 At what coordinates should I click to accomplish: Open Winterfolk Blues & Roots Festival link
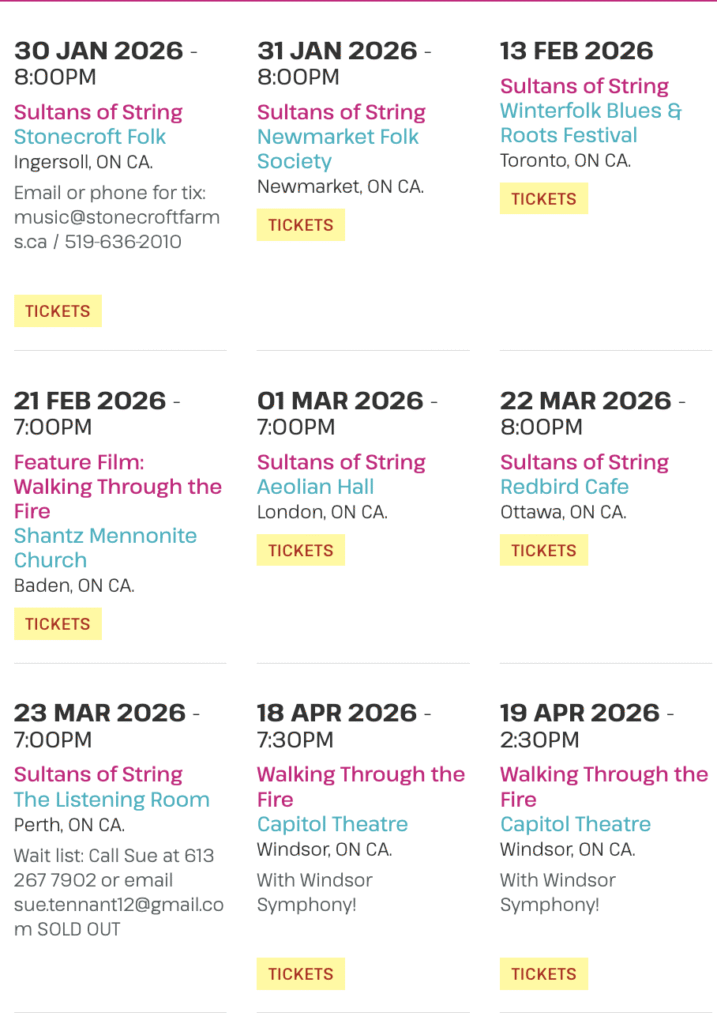(x=590, y=123)
